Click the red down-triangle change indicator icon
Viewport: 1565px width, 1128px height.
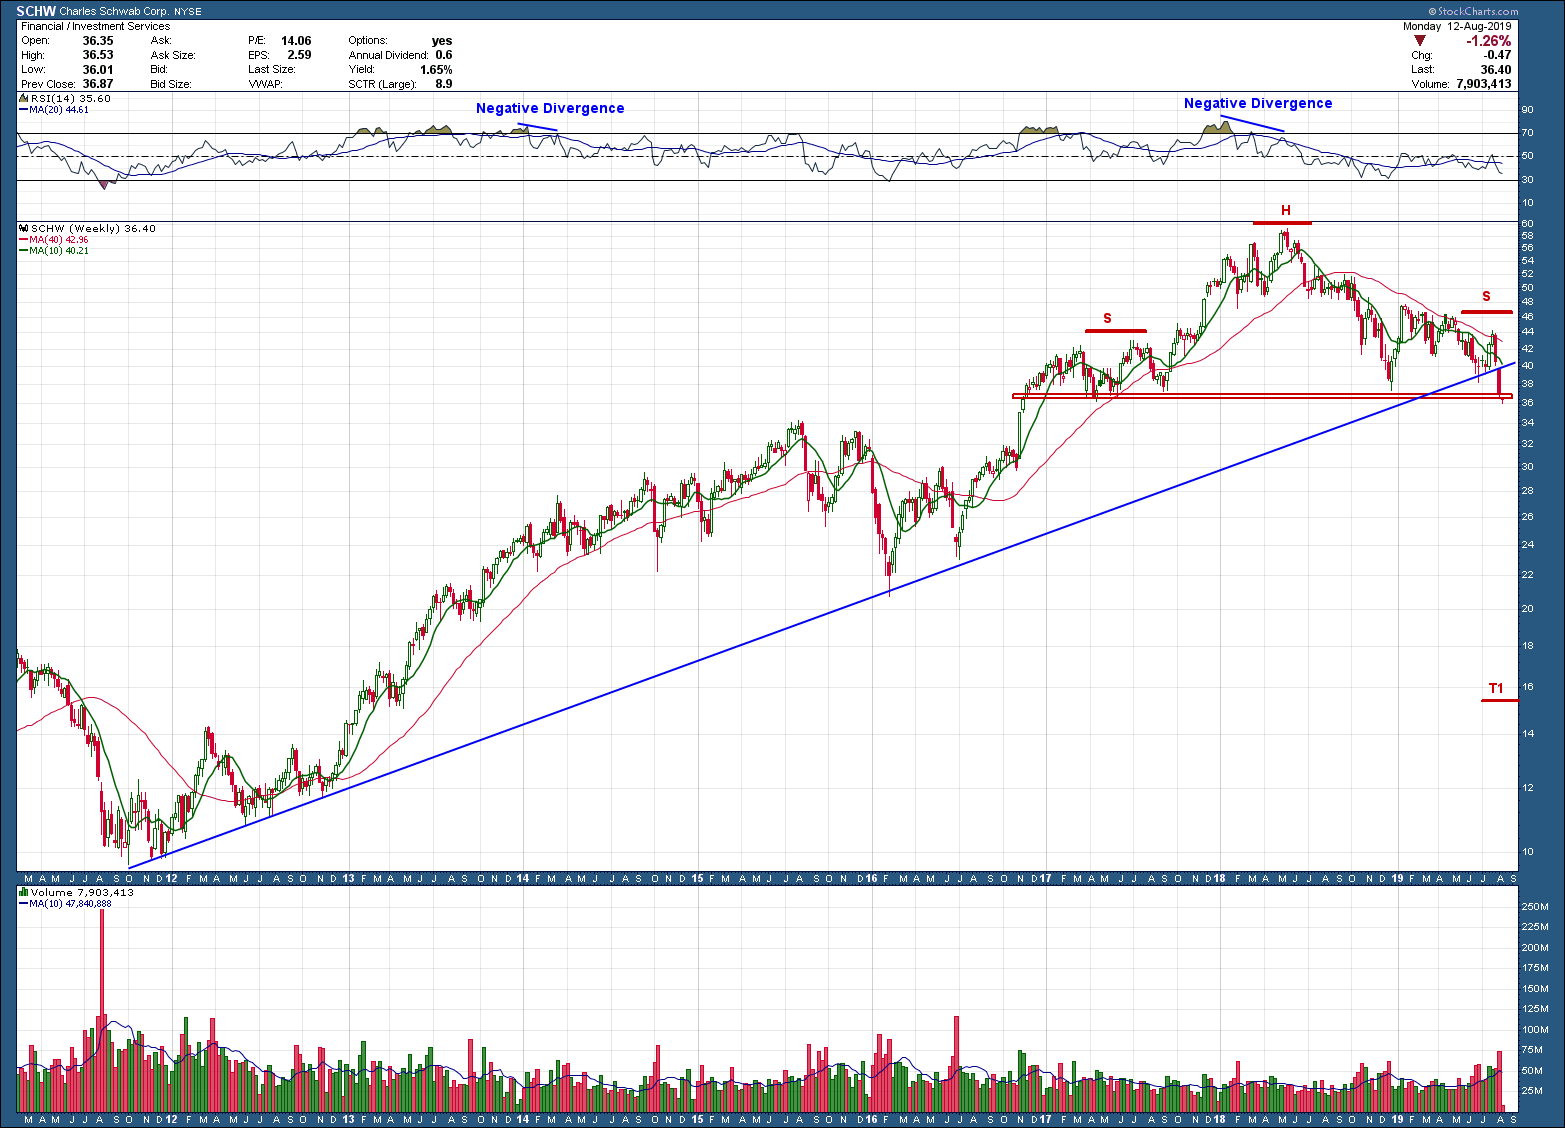pyautogui.click(x=1420, y=41)
